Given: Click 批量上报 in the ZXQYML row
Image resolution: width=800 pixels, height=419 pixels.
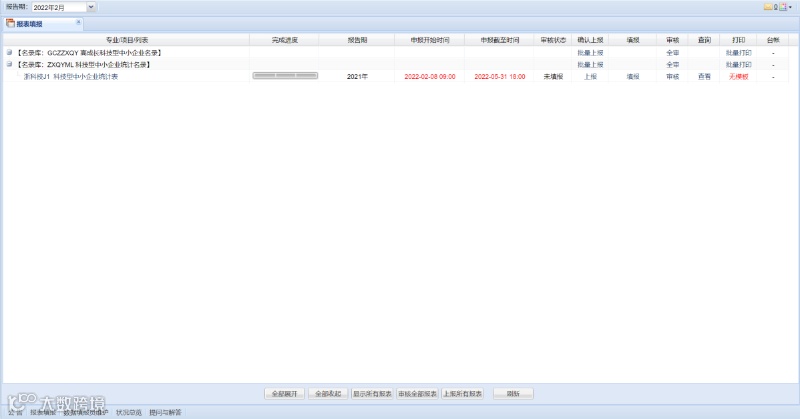Looking at the screenshot, I should pos(590,65).
